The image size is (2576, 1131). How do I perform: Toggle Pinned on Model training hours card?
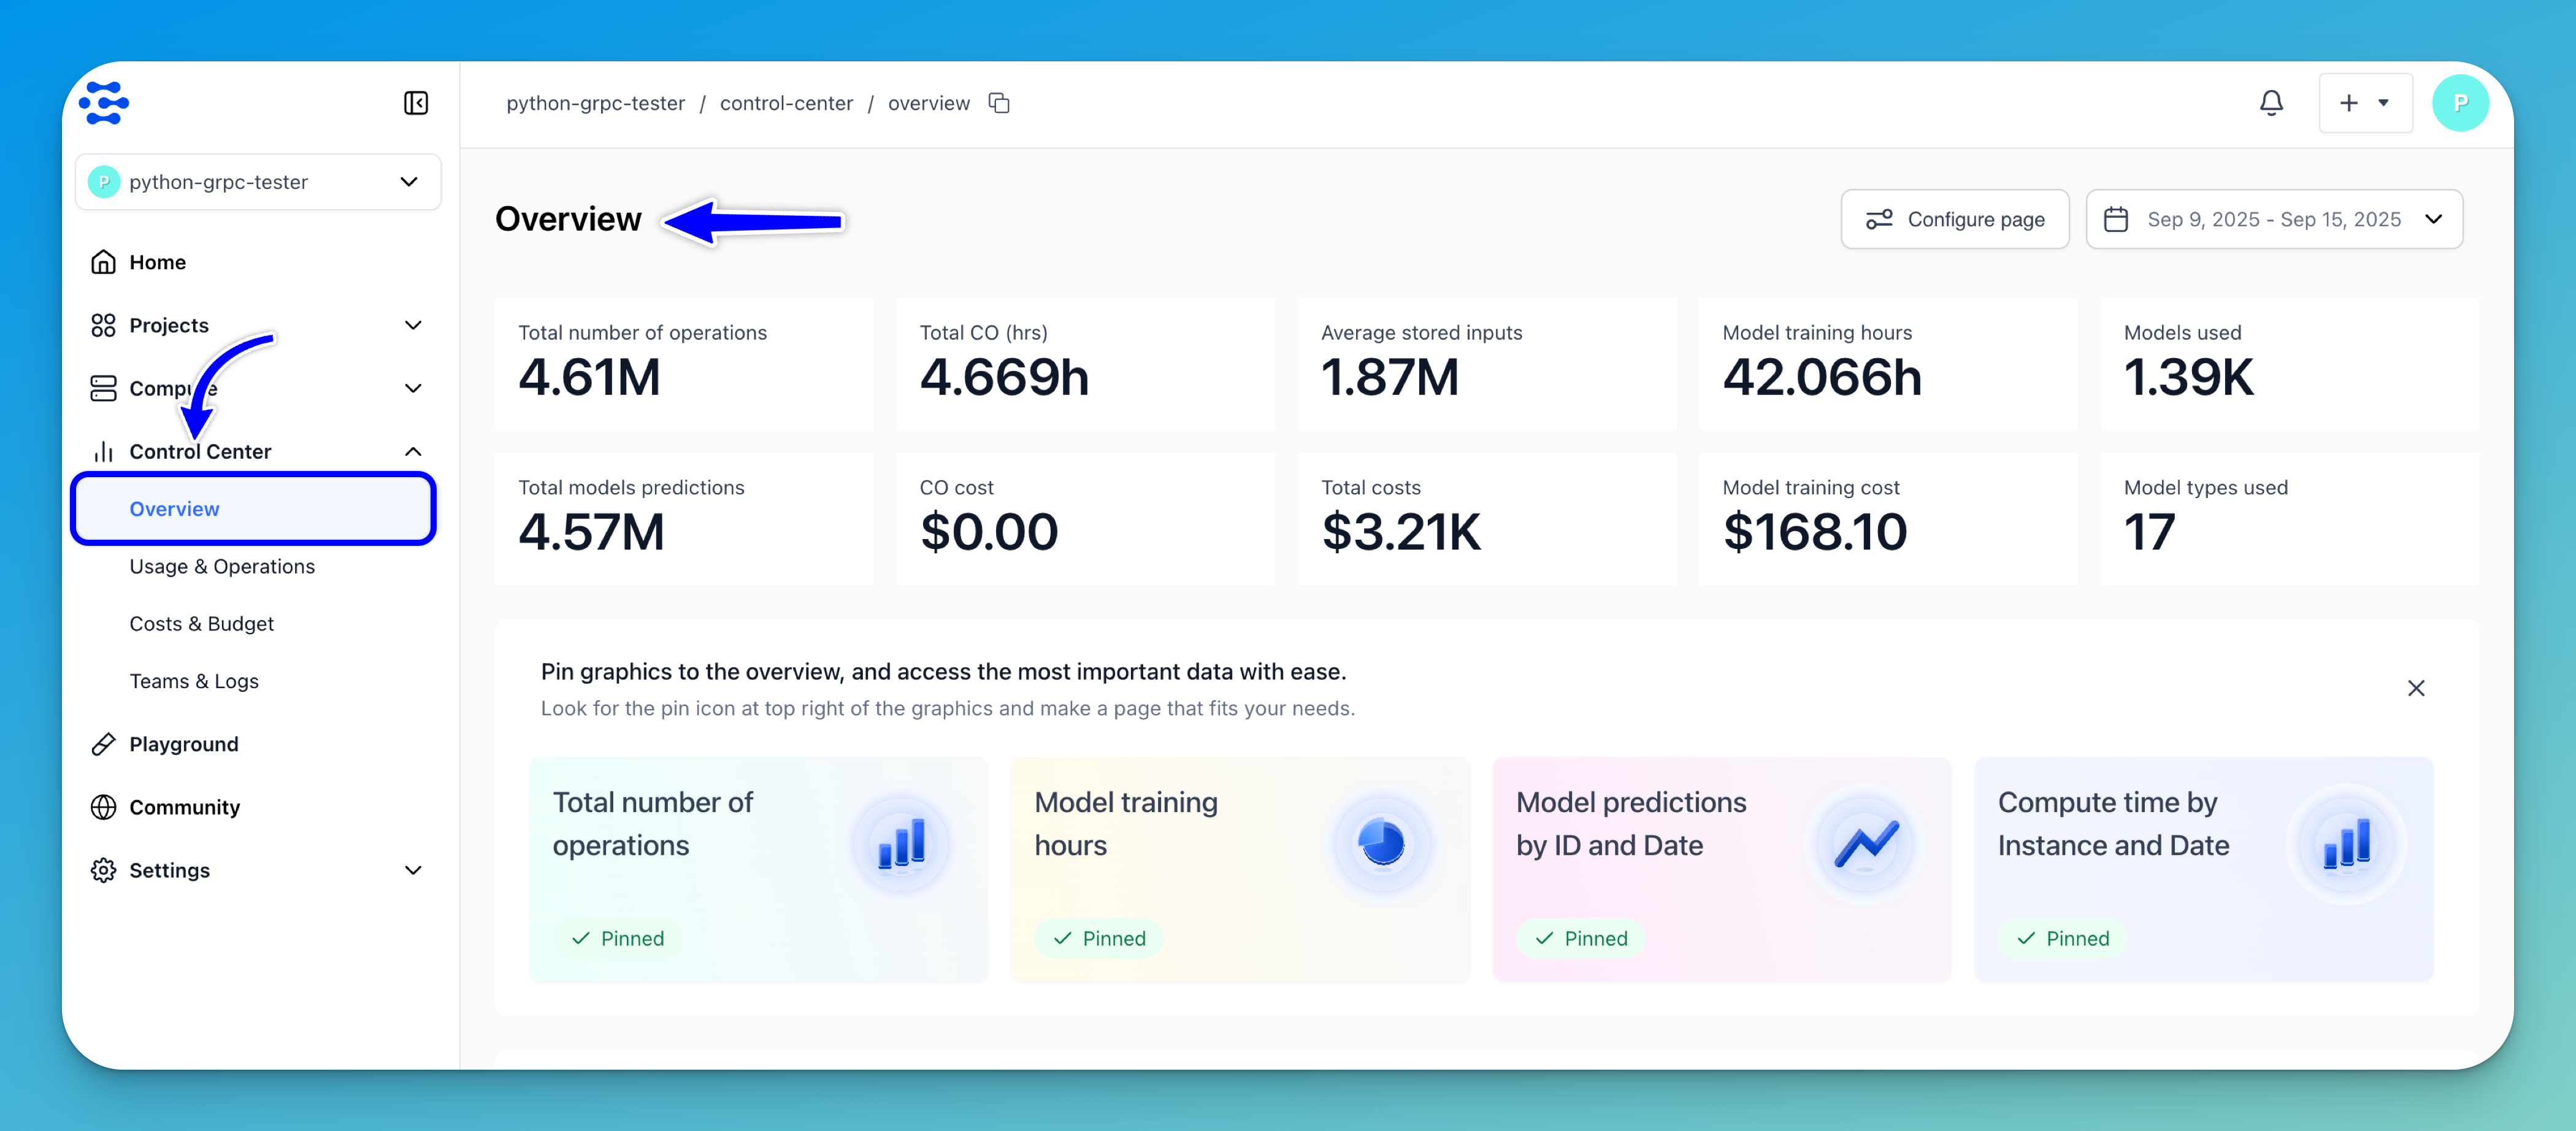point(1099,938)
